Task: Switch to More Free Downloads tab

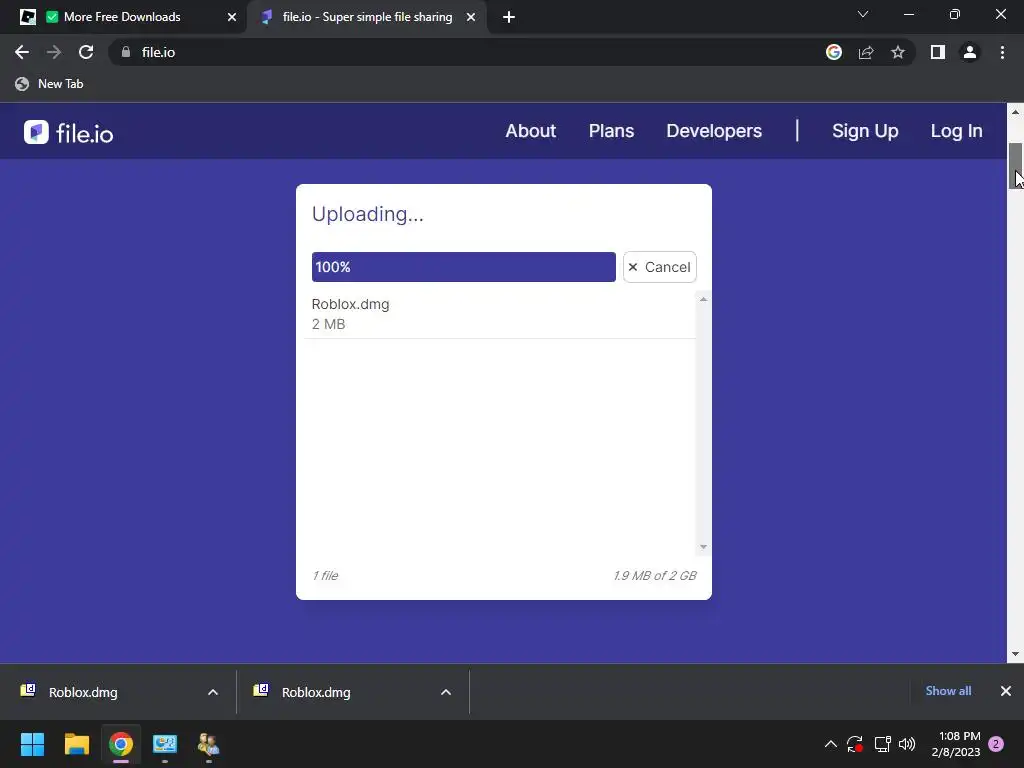Action: pyautogui.click(x=122, y=17)
